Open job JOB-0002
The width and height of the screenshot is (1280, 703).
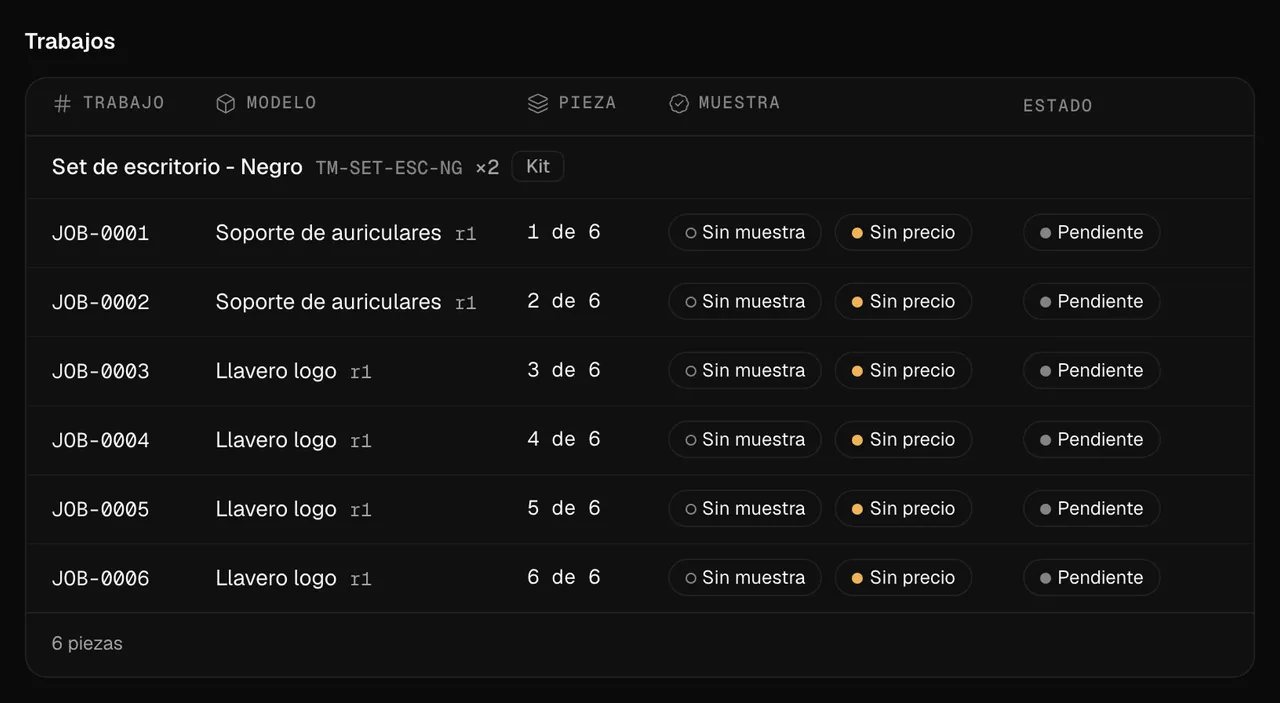tap(100, 302)
